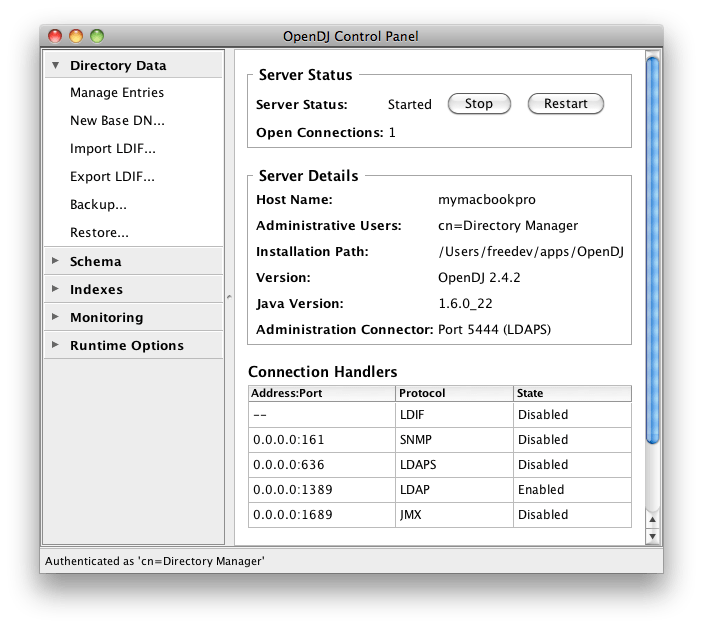Select the 0.0.0.0:1689 address cell
The height and width of the screenshot is (628, 703).
322,515
